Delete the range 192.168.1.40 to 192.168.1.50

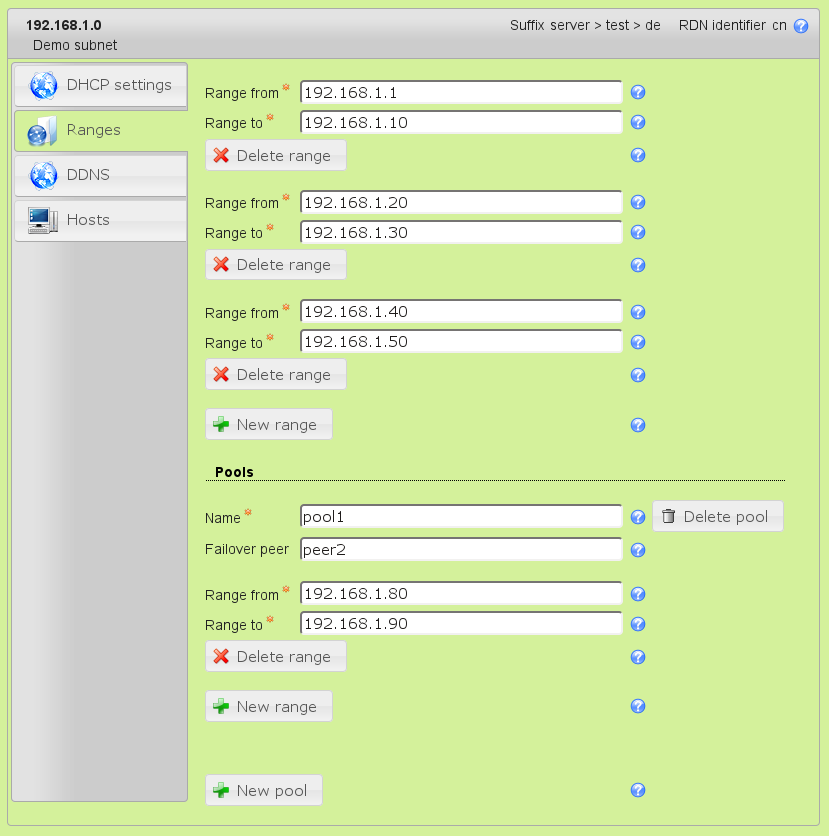click(x=275, y=375)
